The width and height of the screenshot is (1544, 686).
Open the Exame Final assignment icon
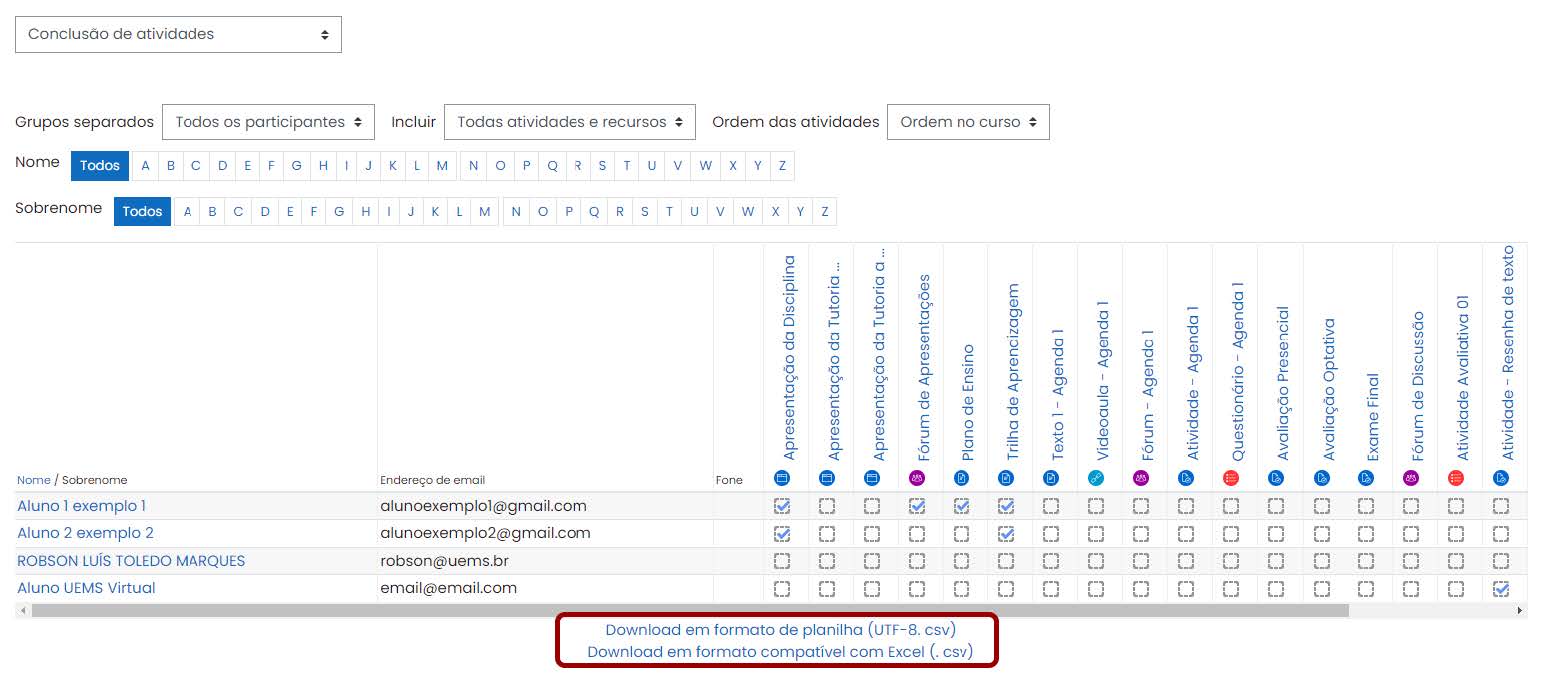point(1367,478)
